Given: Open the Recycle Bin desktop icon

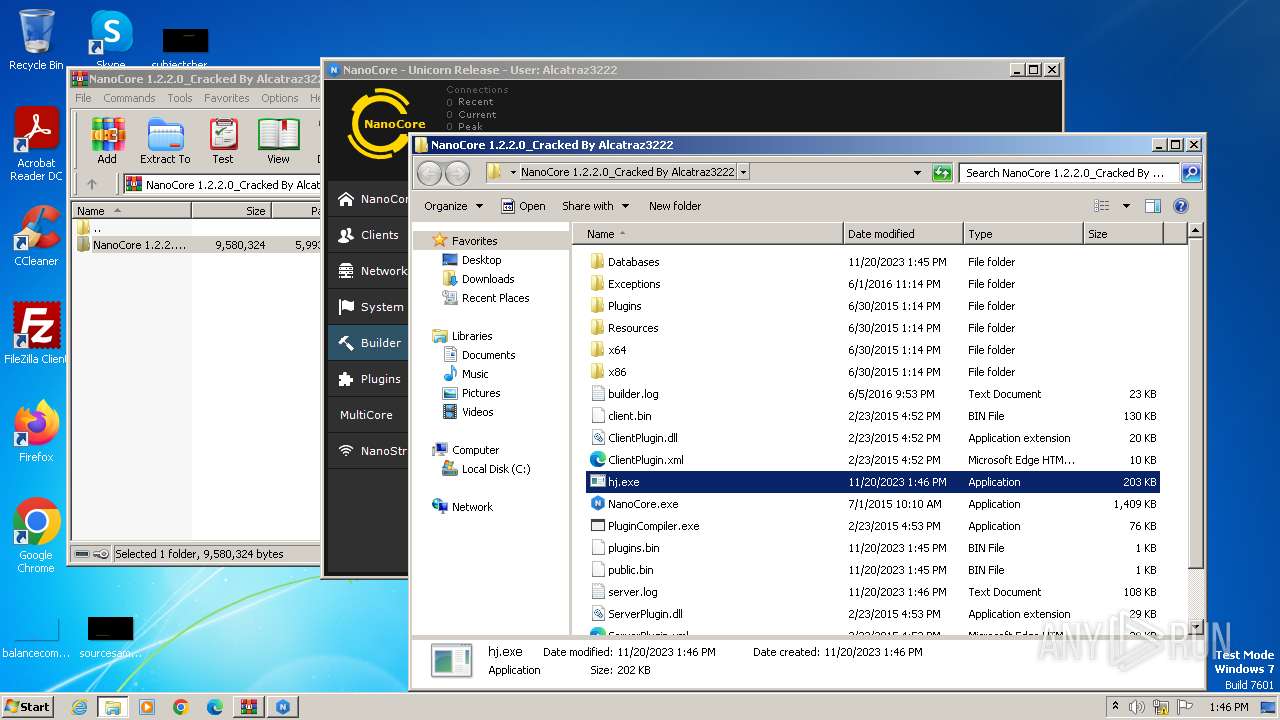Looking at the screenshot, I should pyautogui.click(x=36, y=40).
